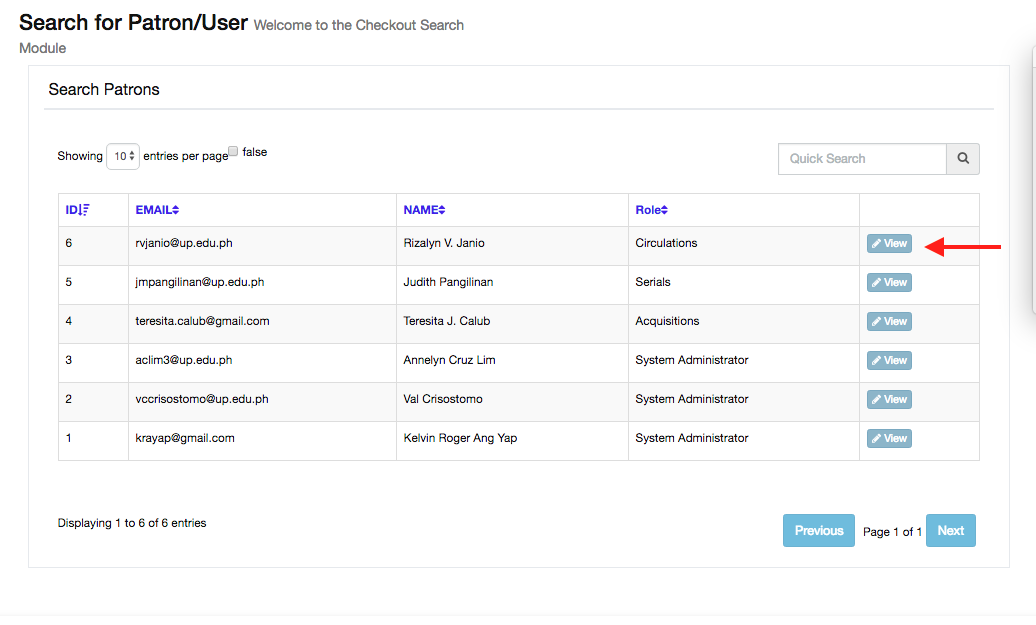1036x625 pixels.
Task: Click the magnifier search icon button
Action: coord(963,159)
